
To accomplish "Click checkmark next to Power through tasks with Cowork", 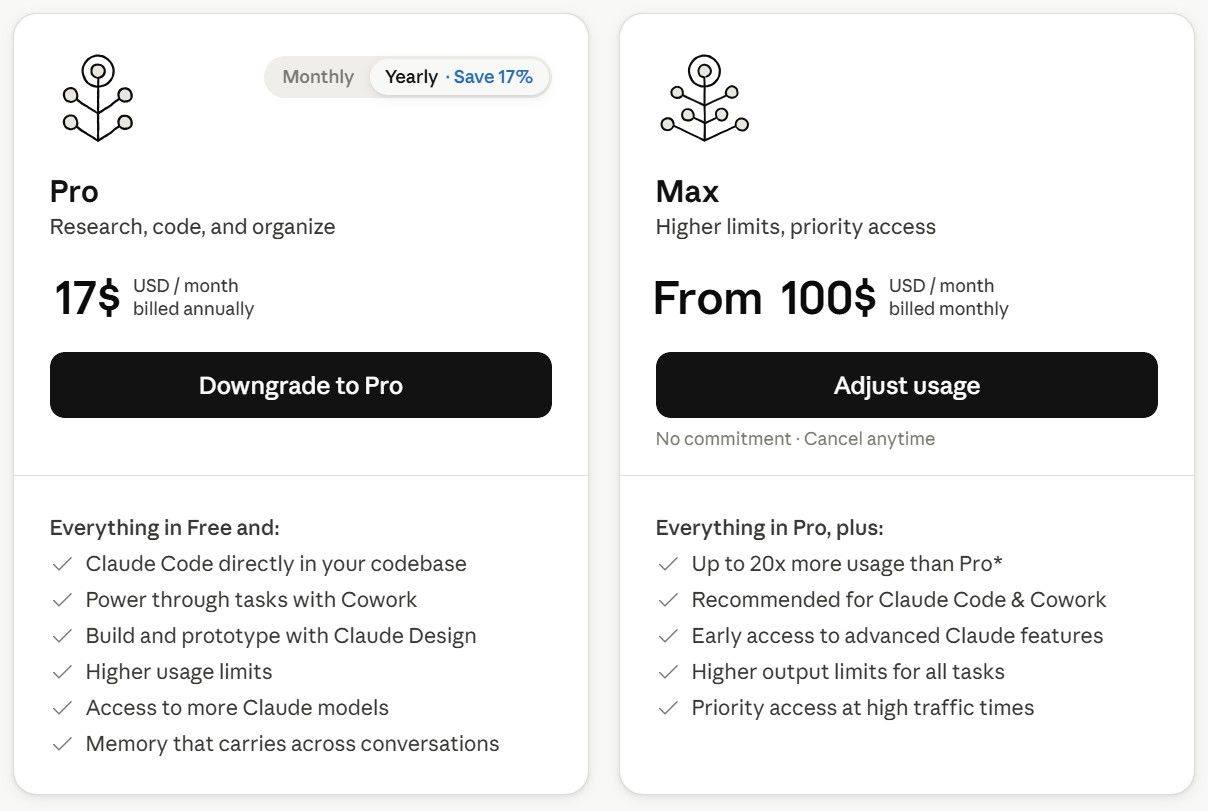I will 62,600.
